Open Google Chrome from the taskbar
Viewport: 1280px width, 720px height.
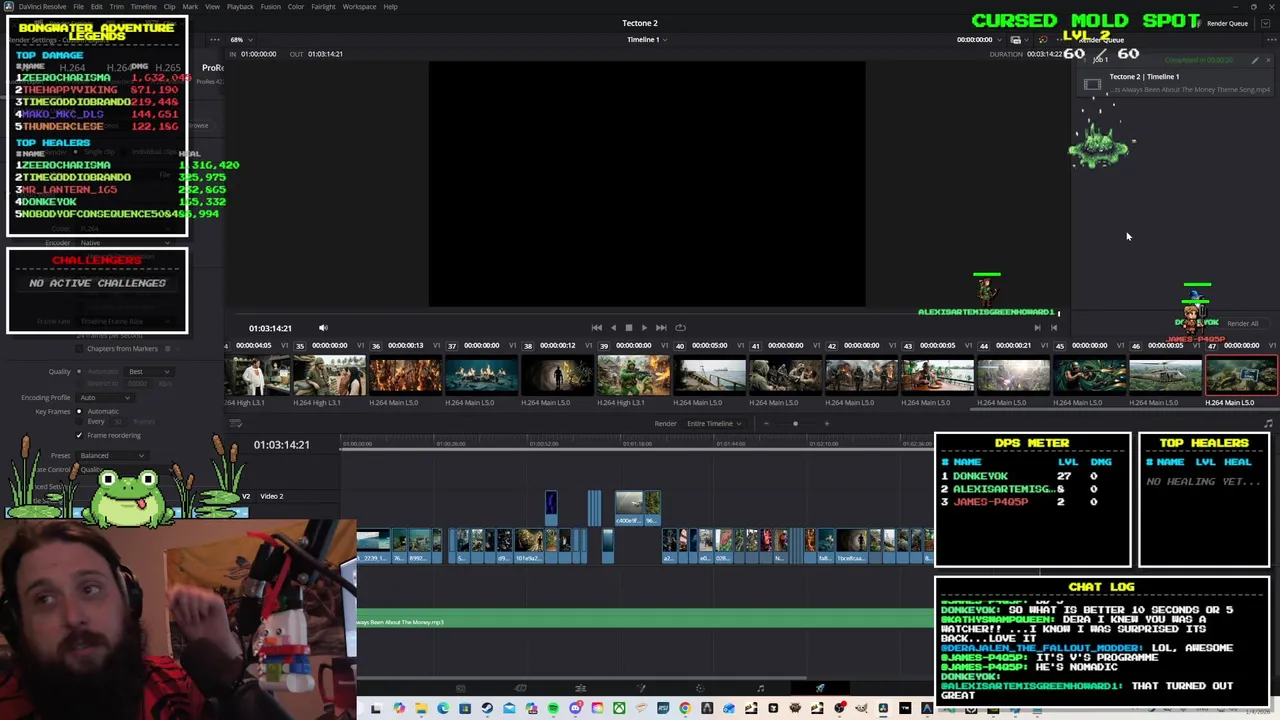click(685, 709)
